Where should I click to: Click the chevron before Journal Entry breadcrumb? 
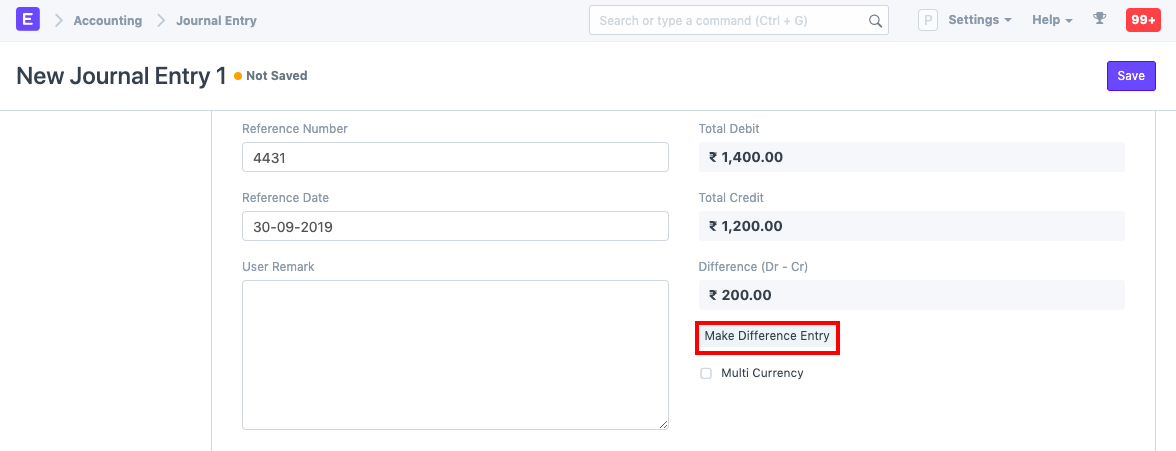(159, 21)
